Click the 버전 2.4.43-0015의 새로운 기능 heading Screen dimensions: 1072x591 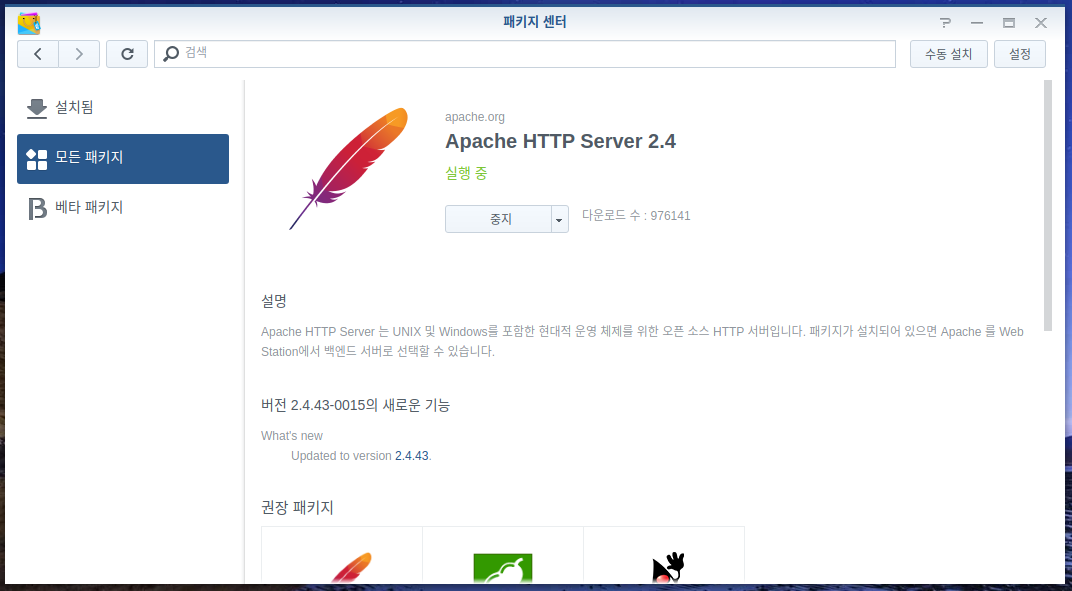[356, 405]
